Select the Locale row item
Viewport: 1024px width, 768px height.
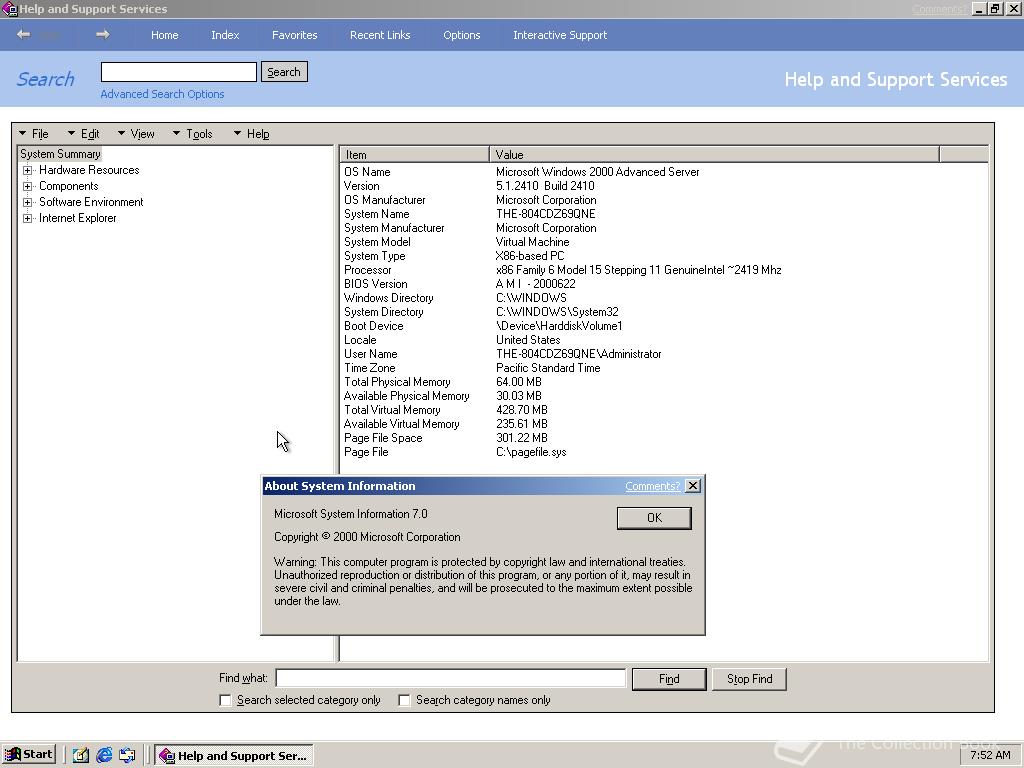pos(360,340)
